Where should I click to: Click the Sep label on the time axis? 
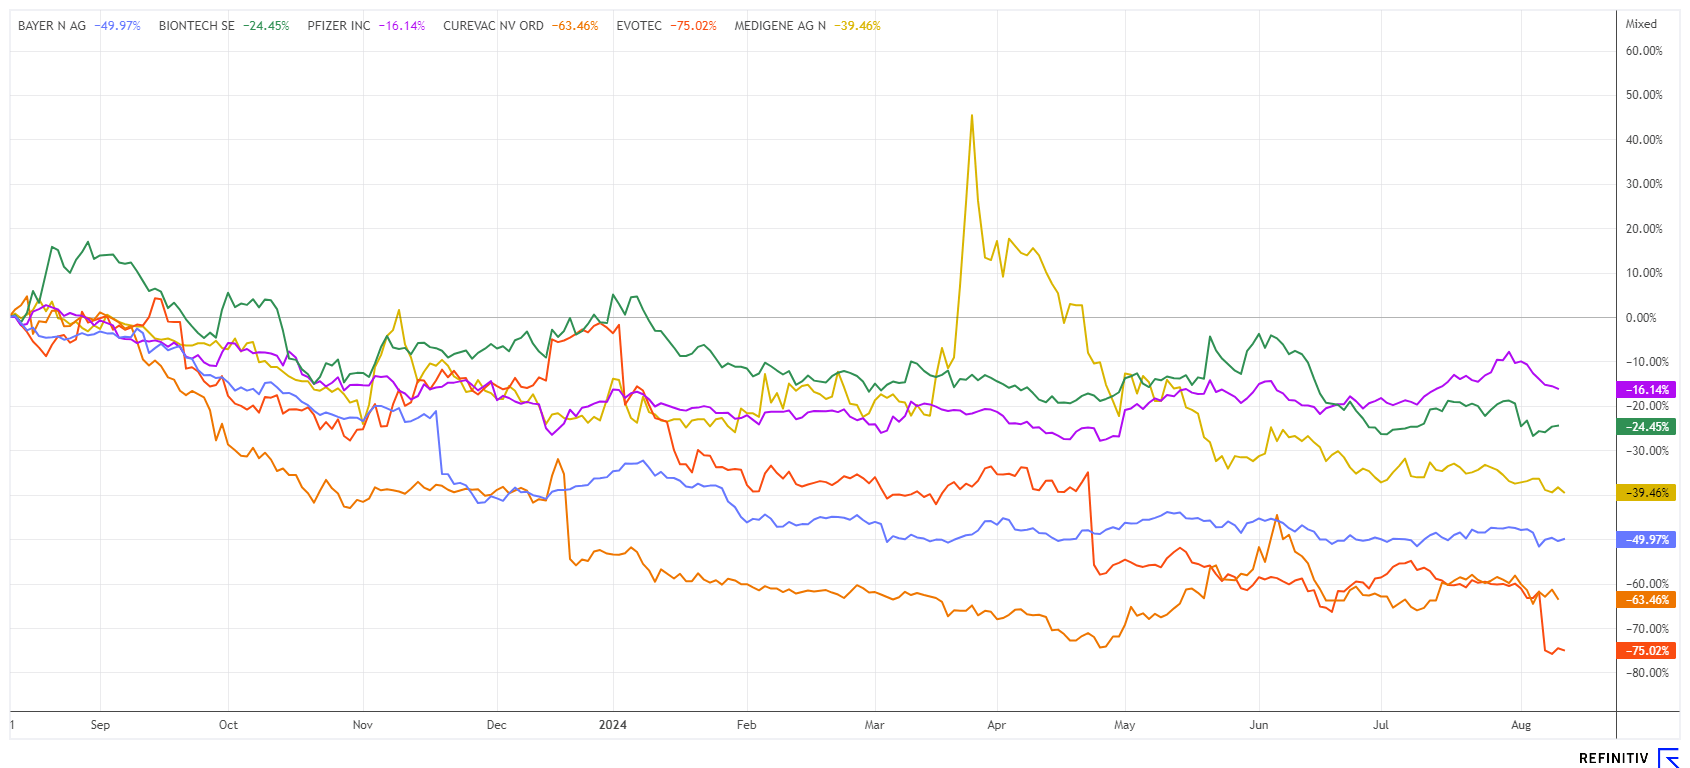pos(100,725)
